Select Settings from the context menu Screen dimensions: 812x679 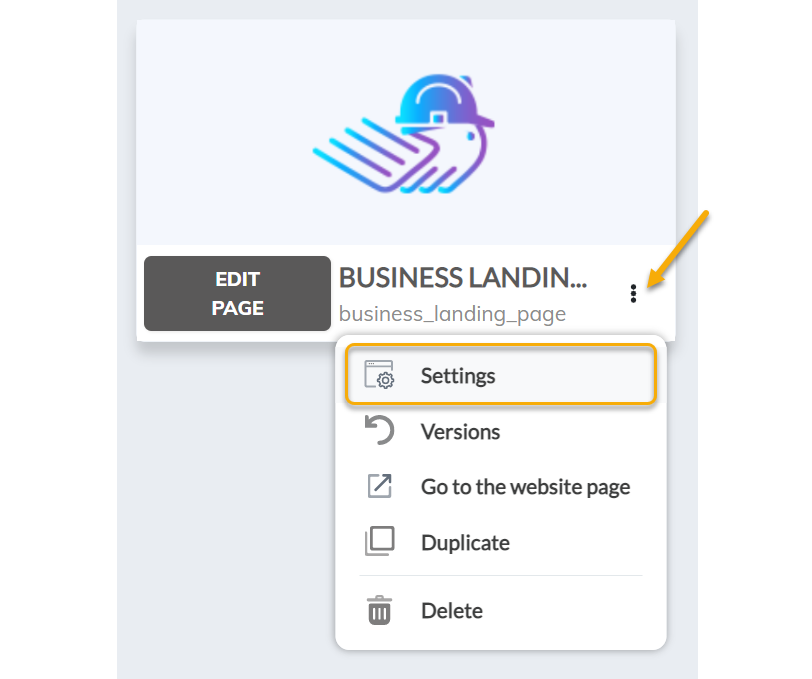point(501,374)
